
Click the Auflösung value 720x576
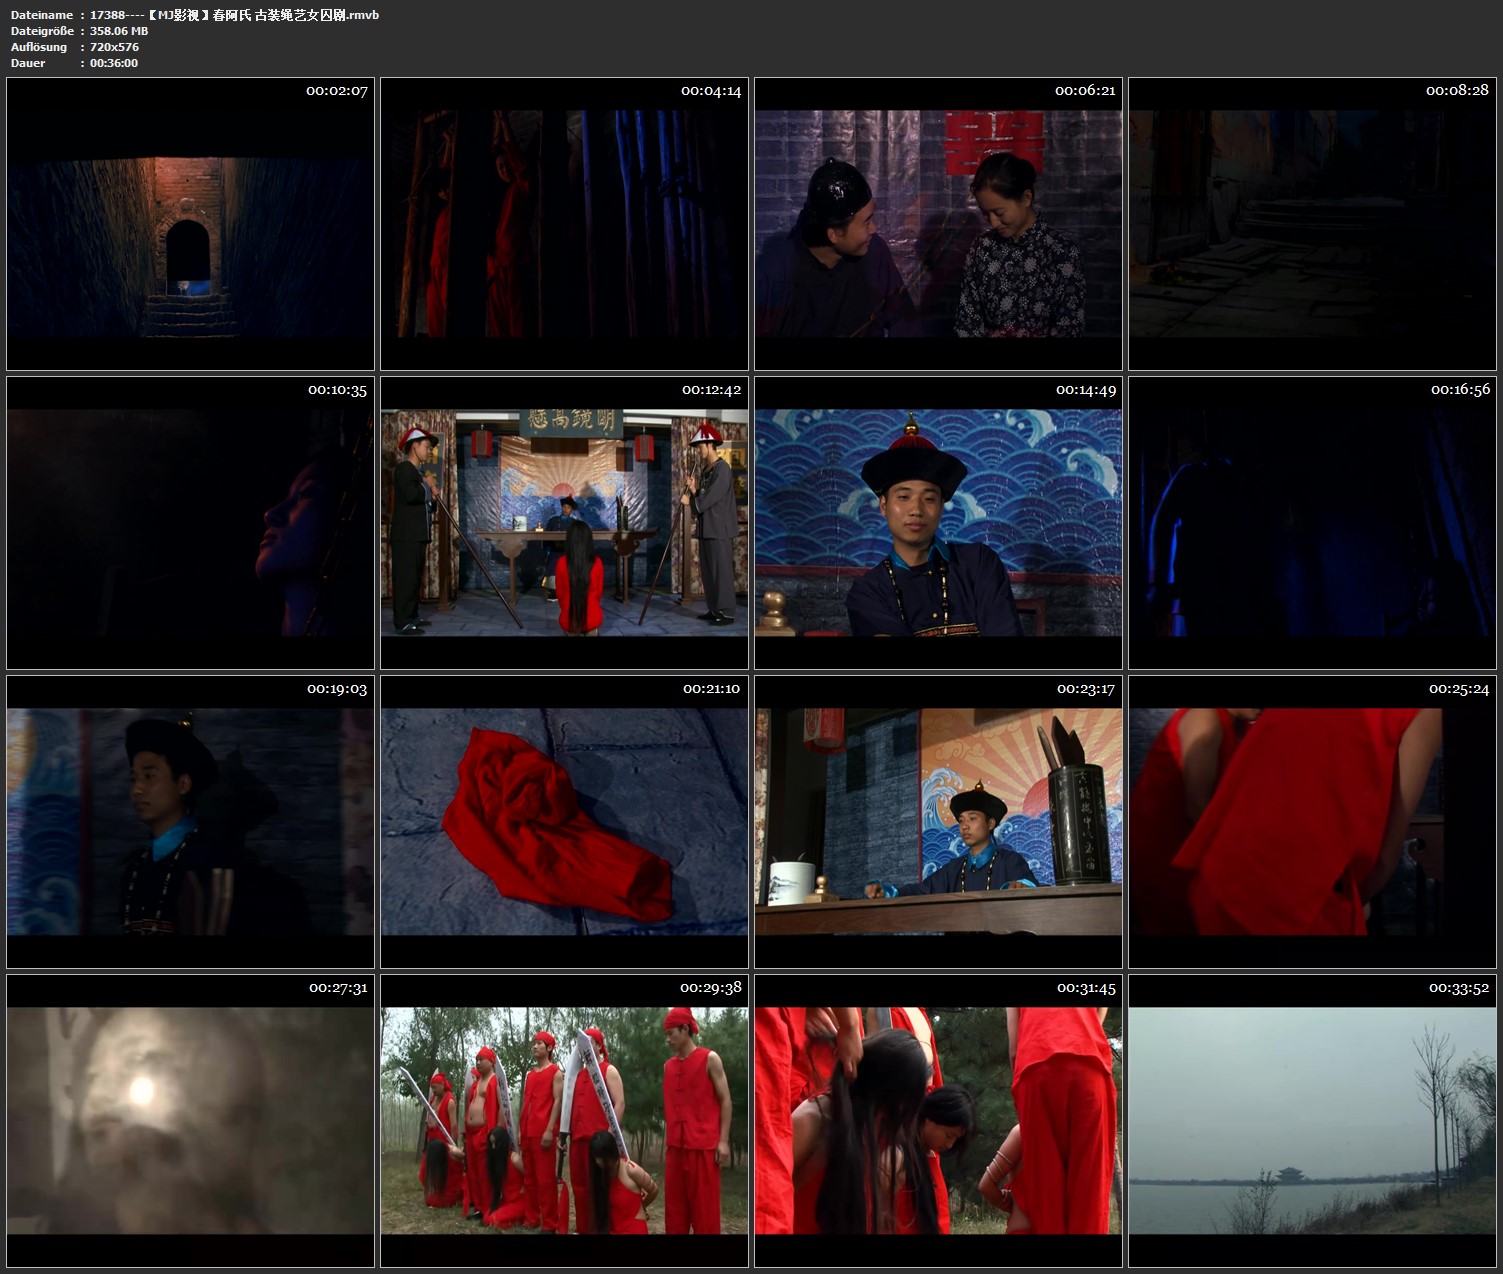[114, 47]
